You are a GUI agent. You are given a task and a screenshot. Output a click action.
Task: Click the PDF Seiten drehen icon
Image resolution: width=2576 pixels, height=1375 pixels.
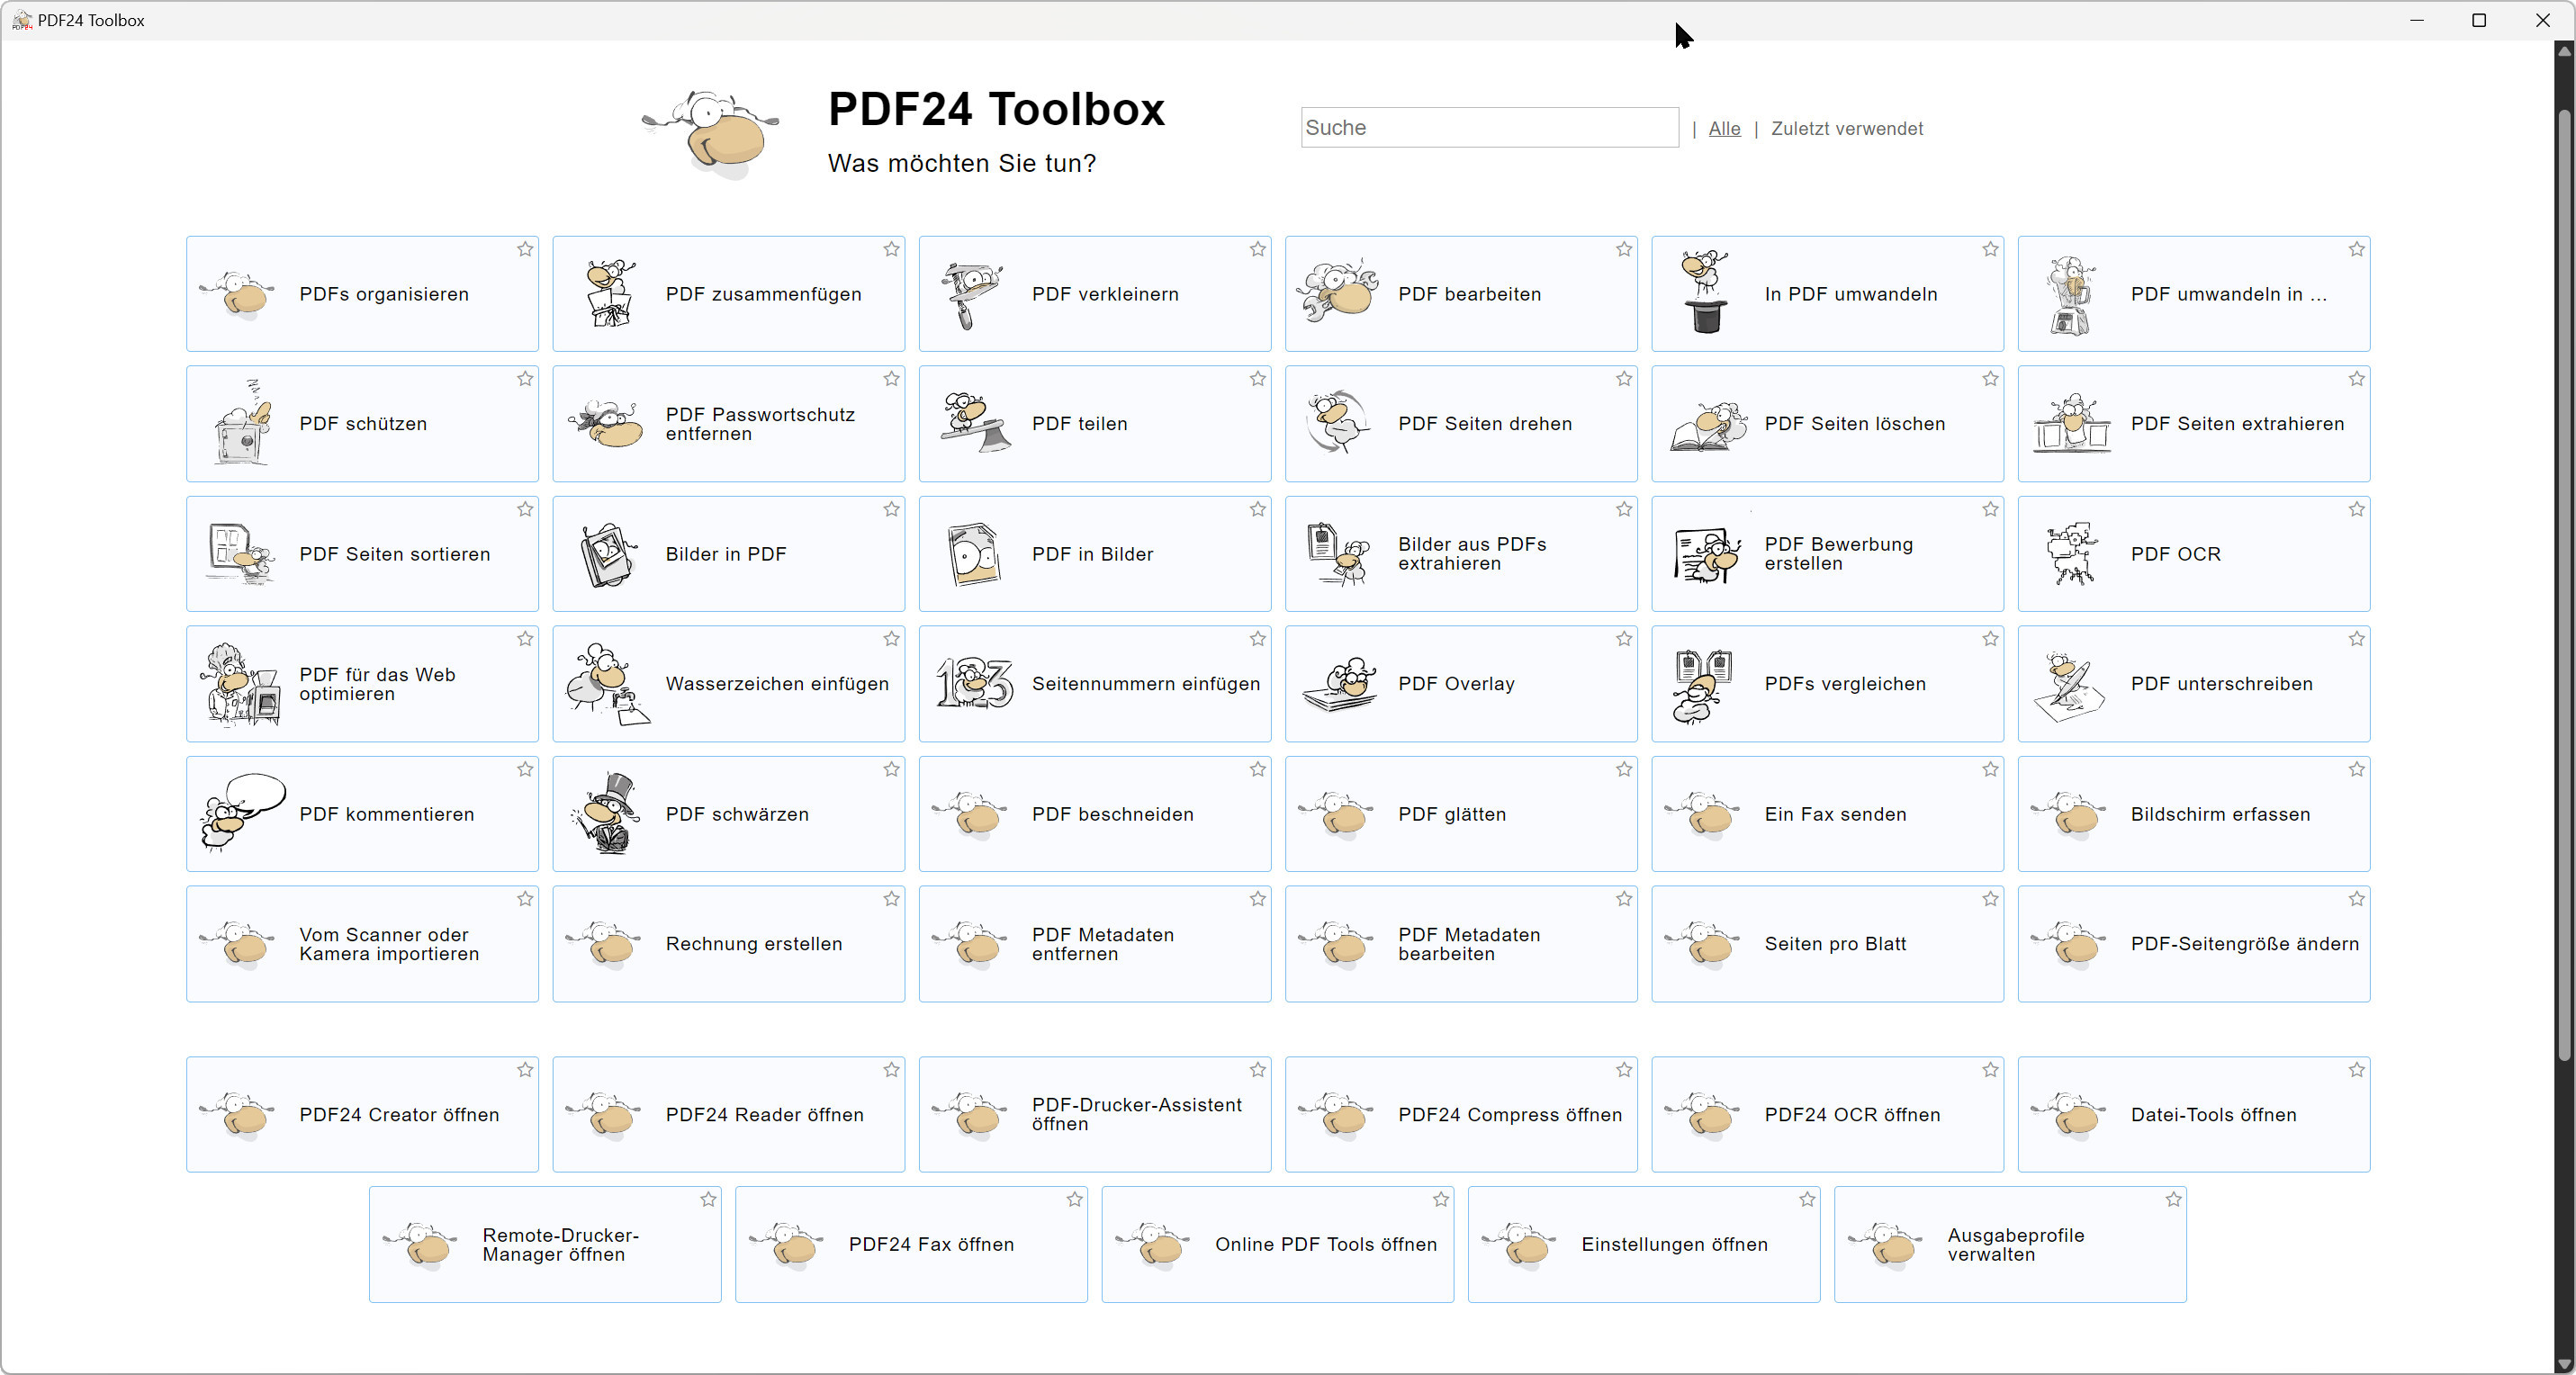pos(1338,422)
